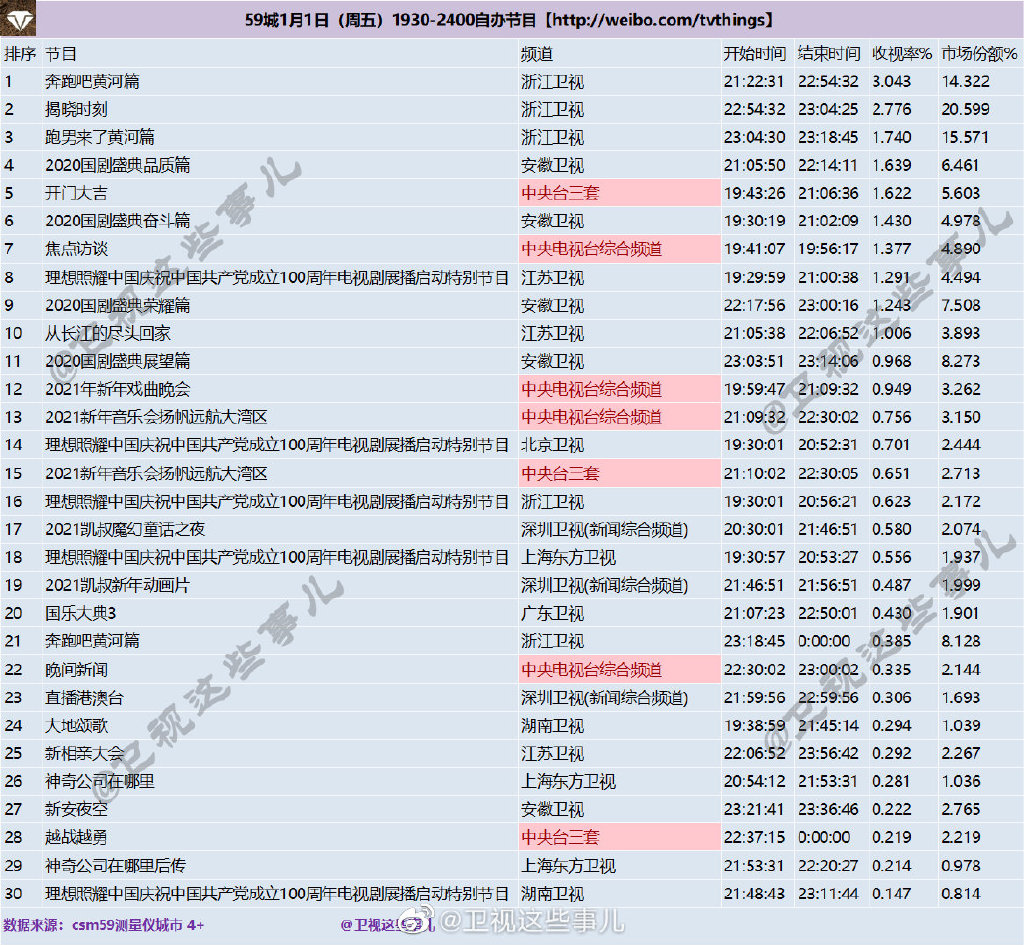
Task: Click the market share value 20.599
Action: (x=965, y=109)
